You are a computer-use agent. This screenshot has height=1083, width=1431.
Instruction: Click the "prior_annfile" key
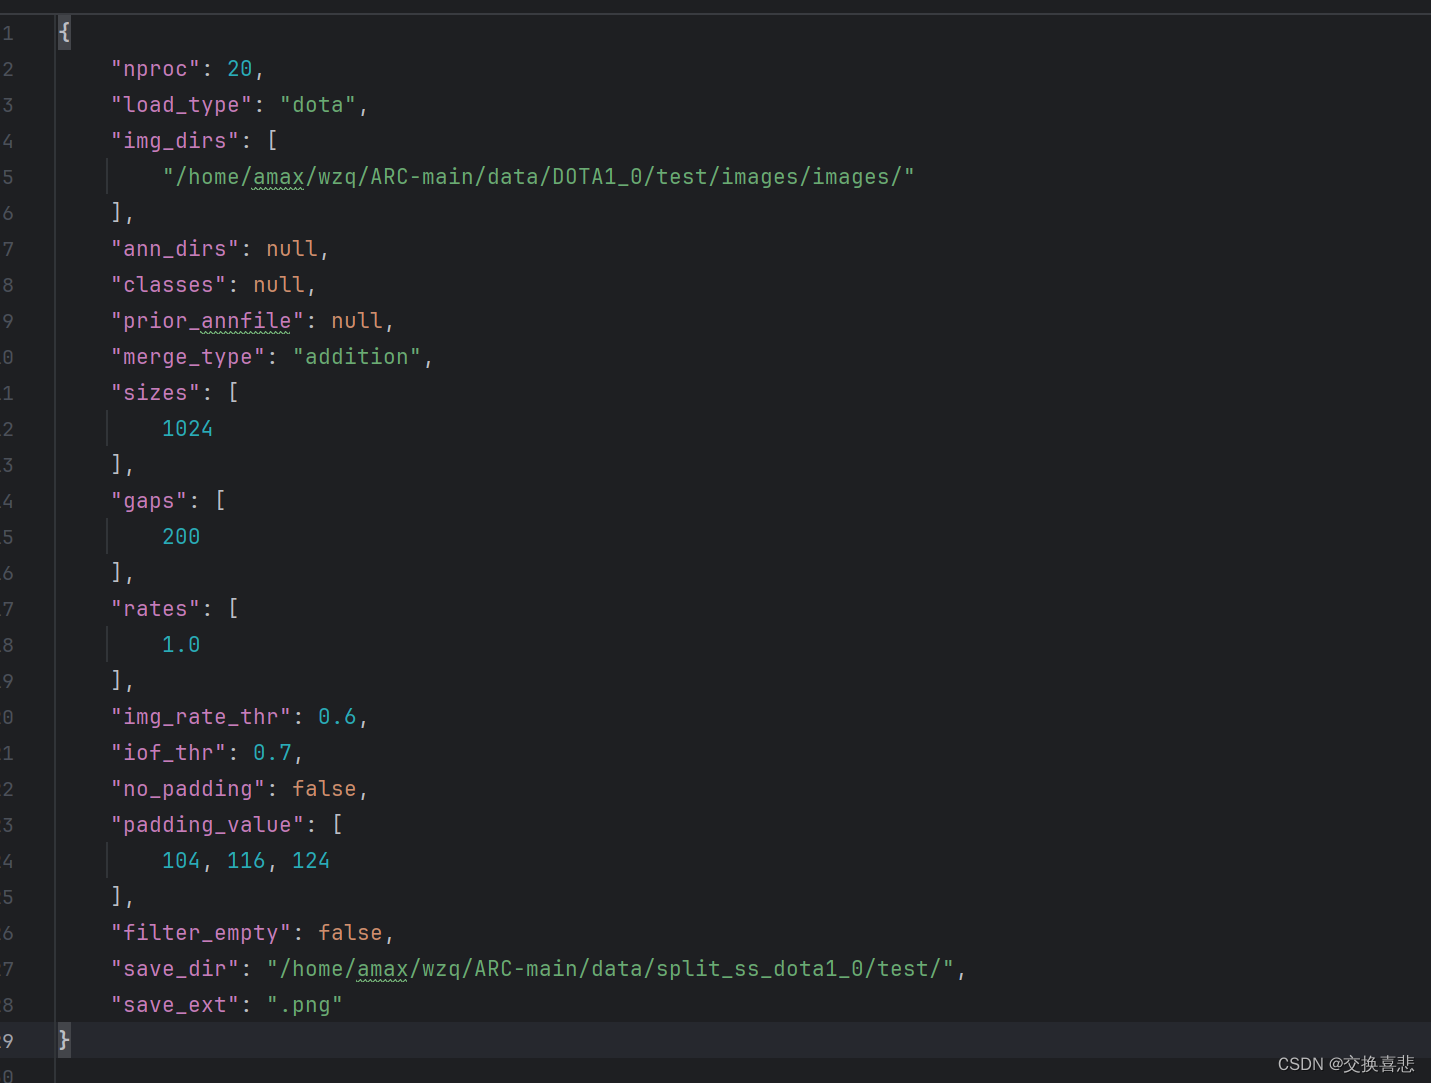tap(207, 321)
